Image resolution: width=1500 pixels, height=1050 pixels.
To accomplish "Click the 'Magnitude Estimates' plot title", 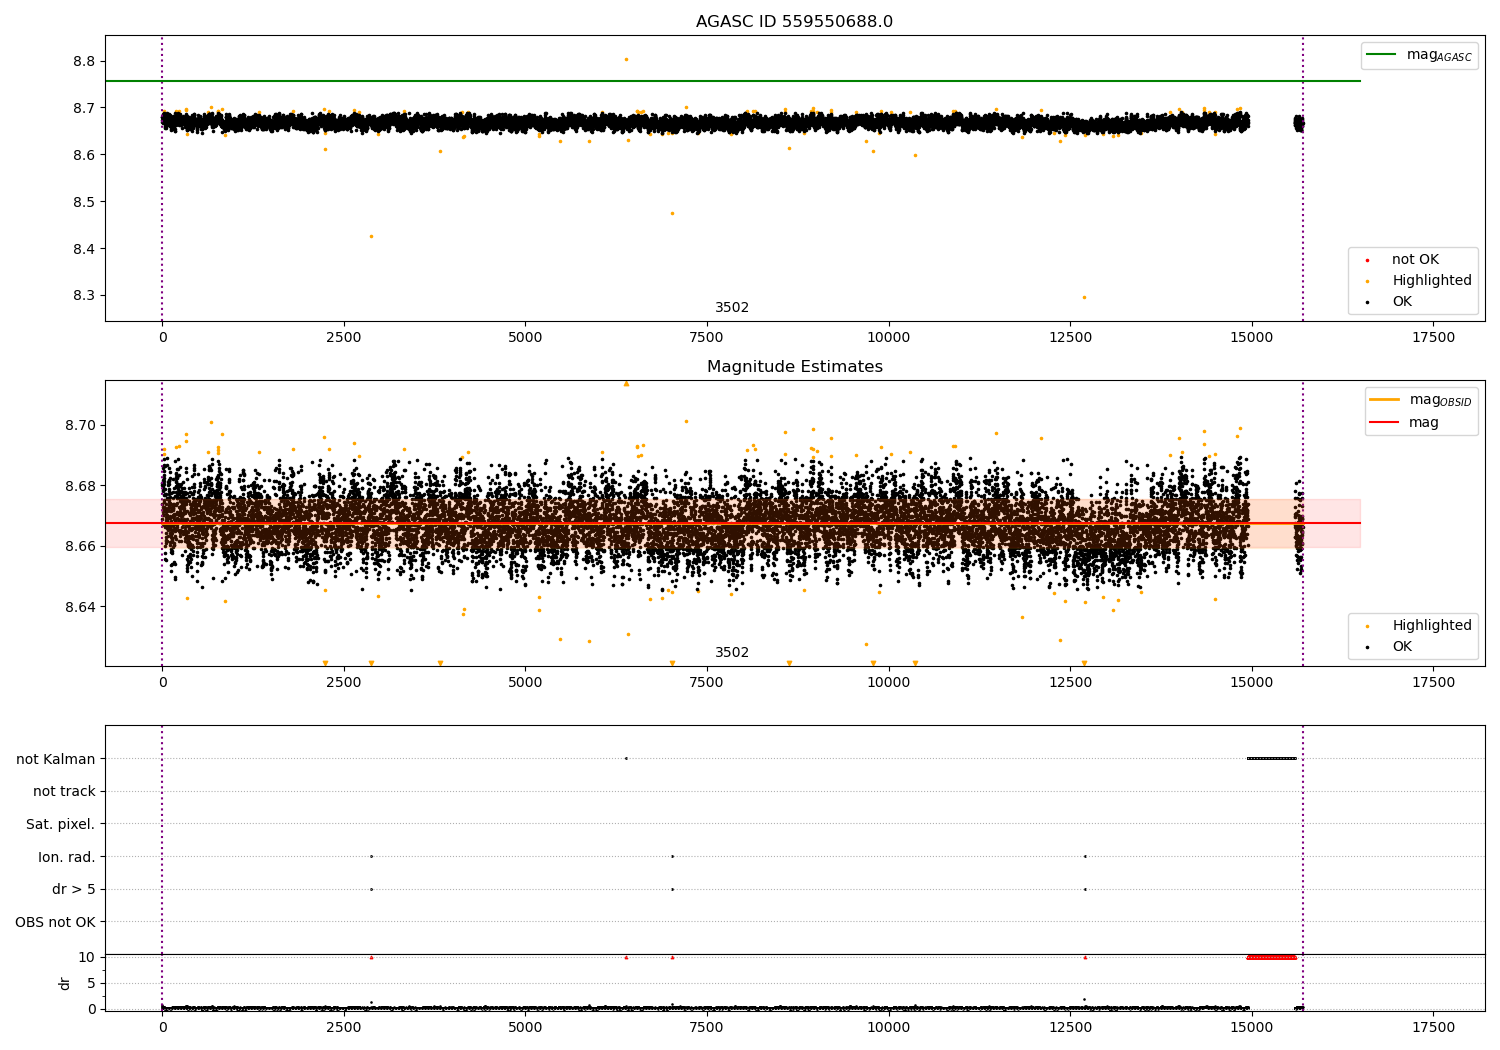I will [x=794, y=367].
